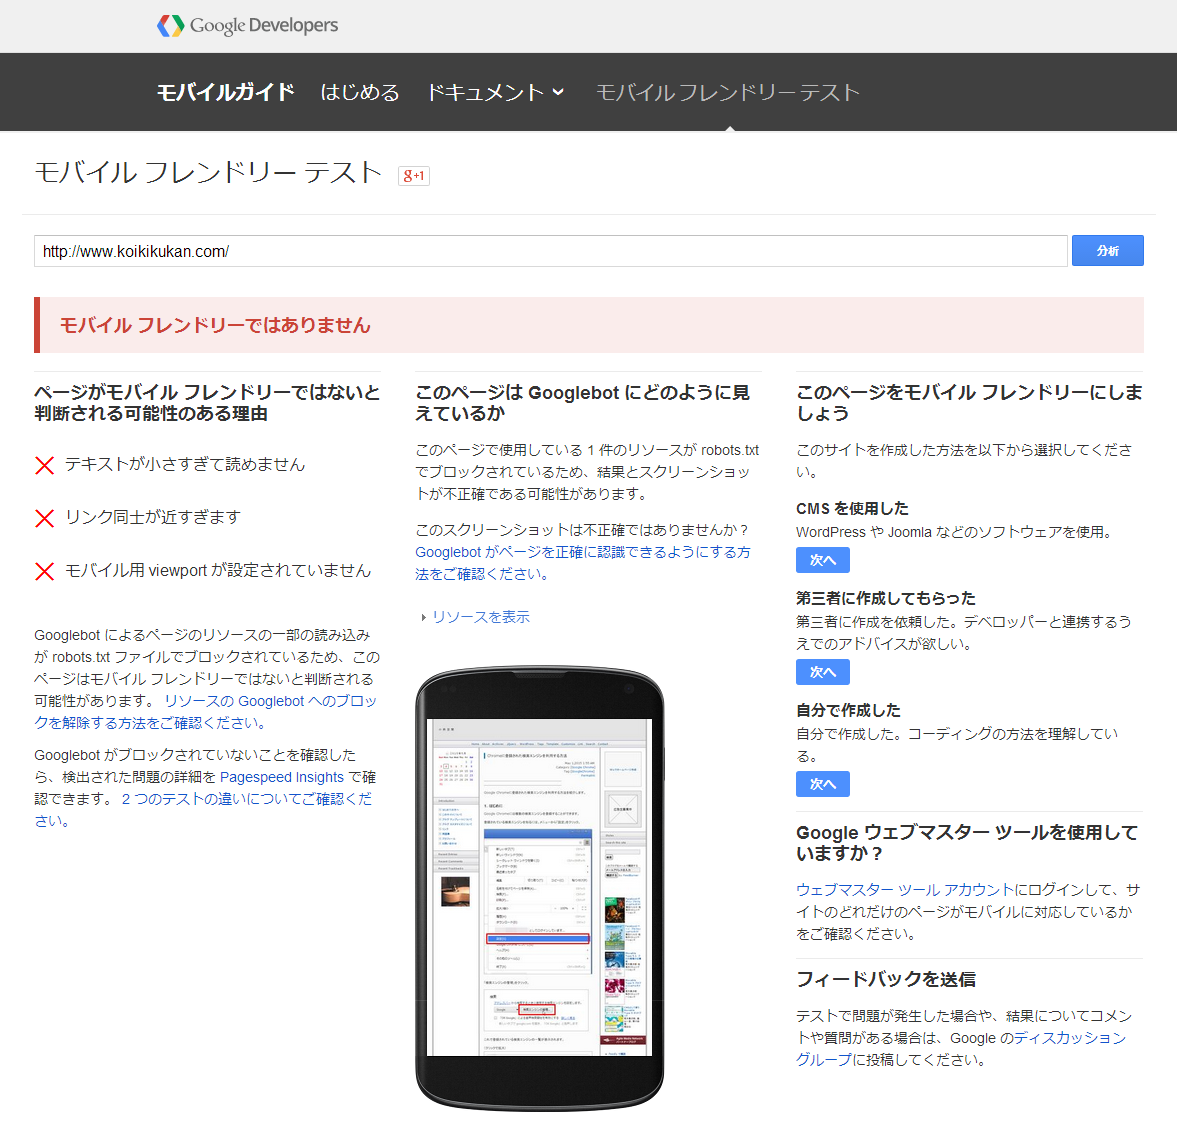Click 次へ under CMS を使用した

point(823,560)
